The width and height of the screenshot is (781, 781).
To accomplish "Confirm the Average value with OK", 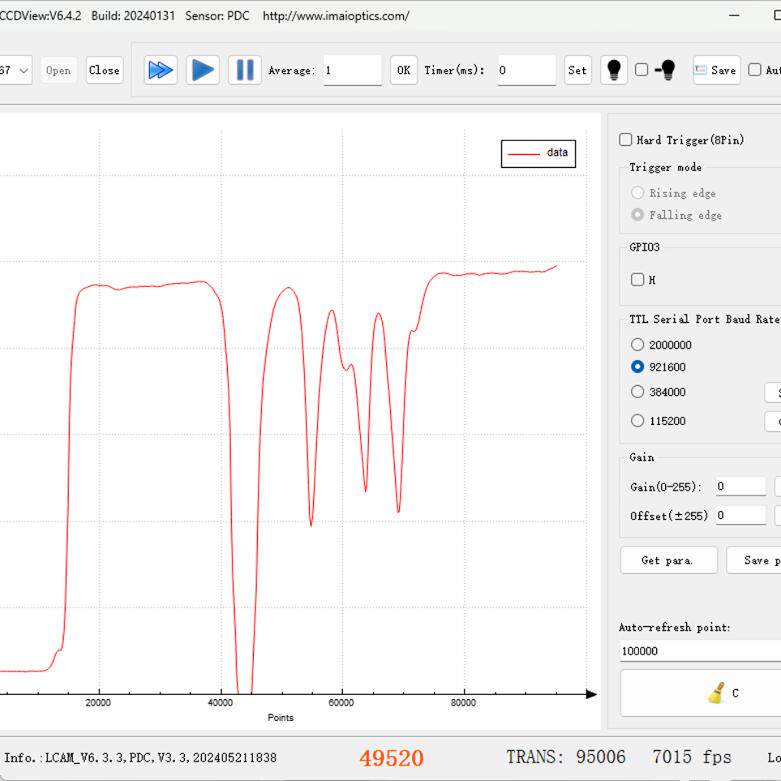I will click(403, 70).
